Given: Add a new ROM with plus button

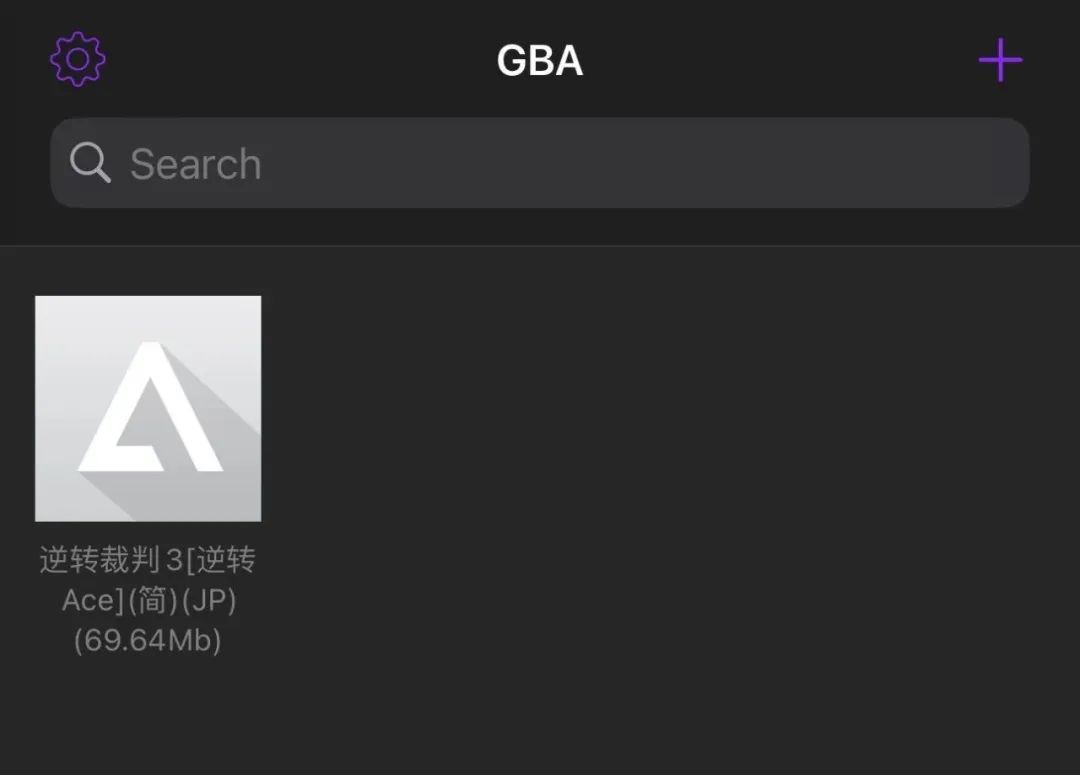Looking at the screenshot, I should click(x=1000, y=60).
